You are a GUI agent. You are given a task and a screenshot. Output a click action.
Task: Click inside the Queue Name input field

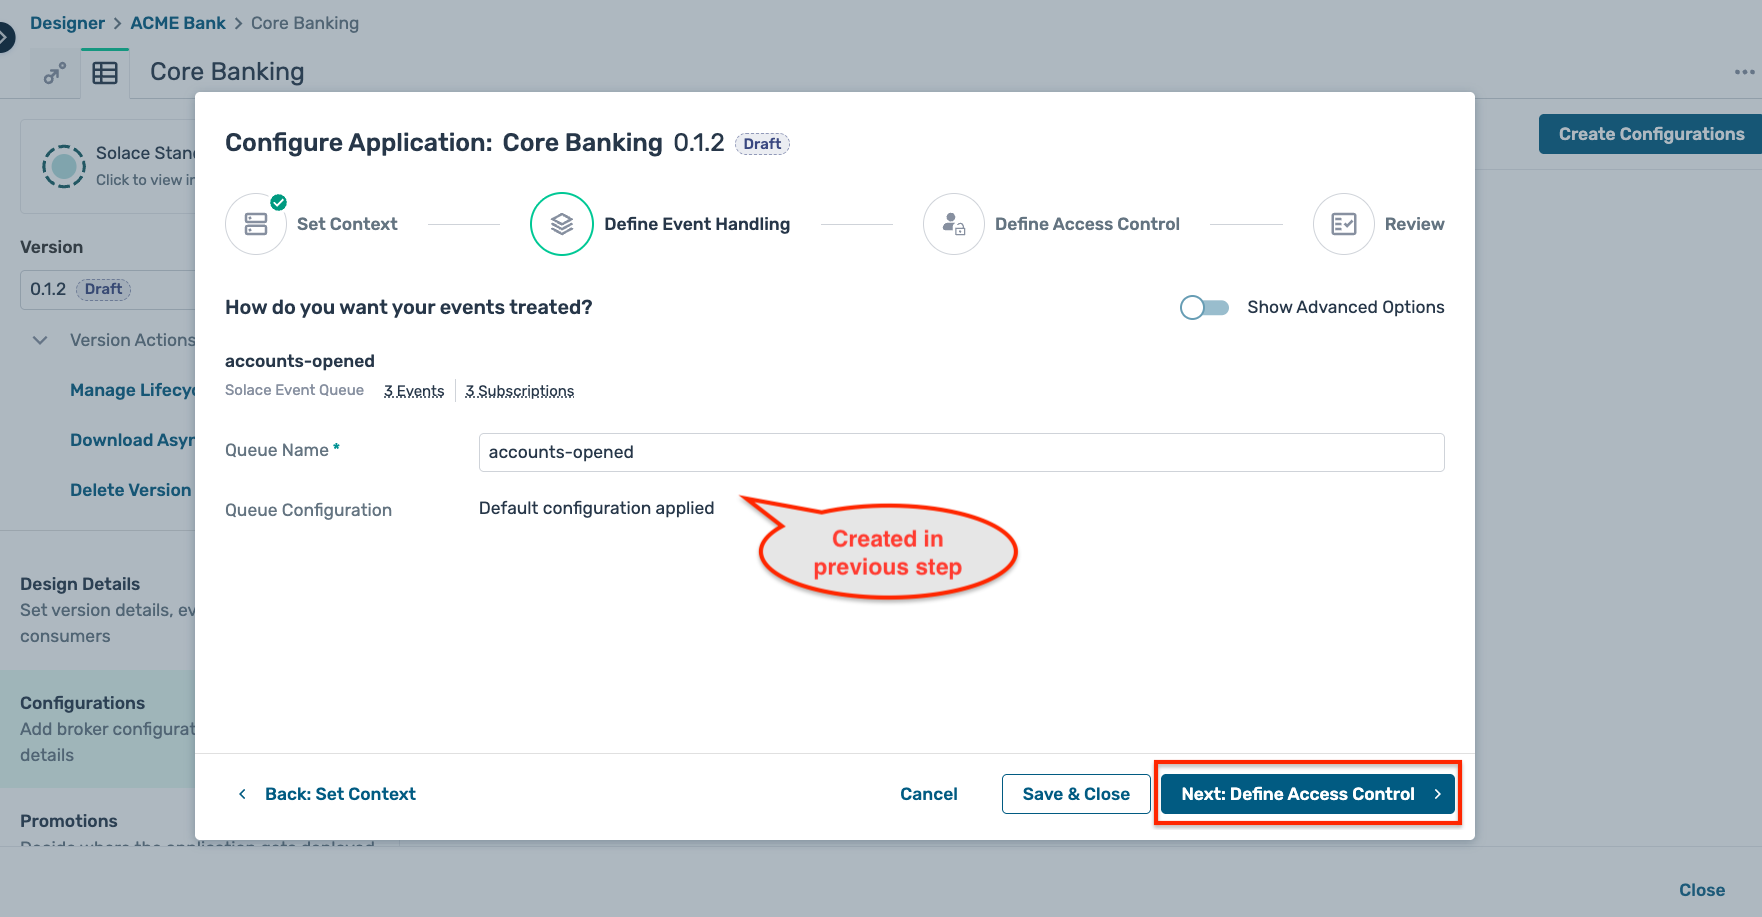(960, 452)
